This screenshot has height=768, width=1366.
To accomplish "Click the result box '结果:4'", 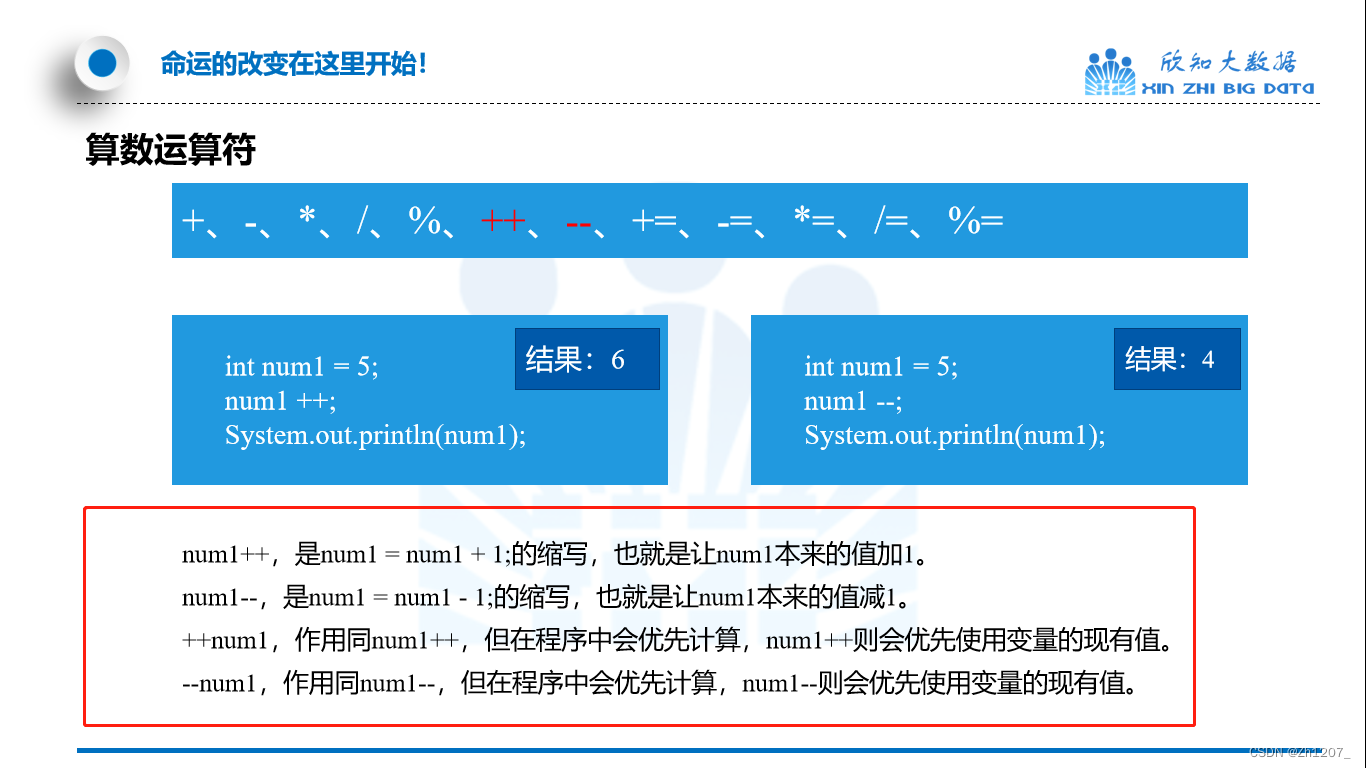I will click(x=1177, y=358).
